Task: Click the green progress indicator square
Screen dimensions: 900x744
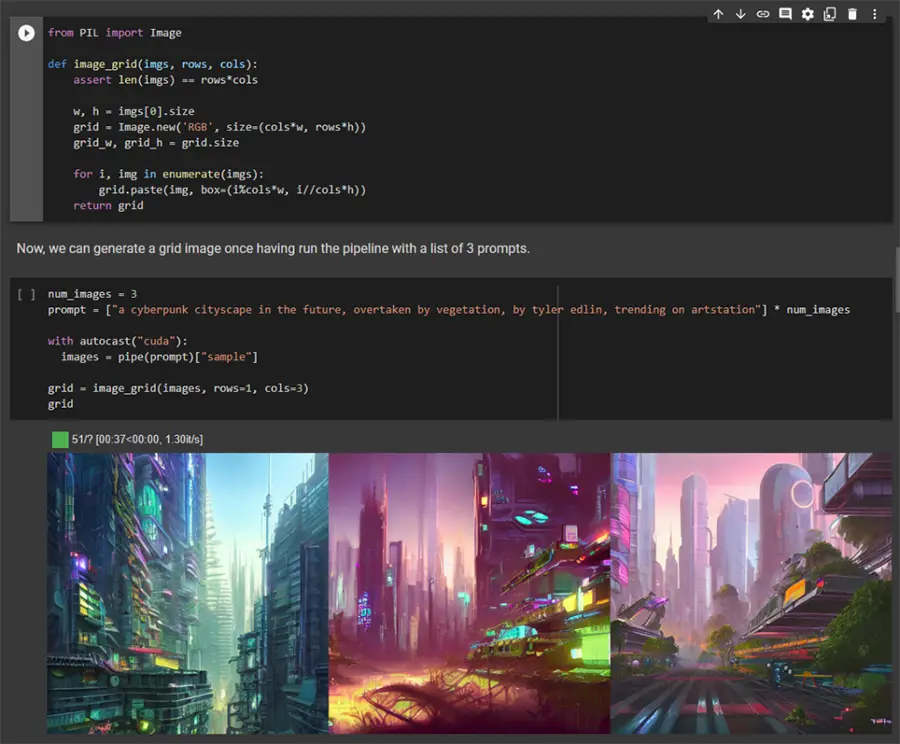Action: pos(60,439)
